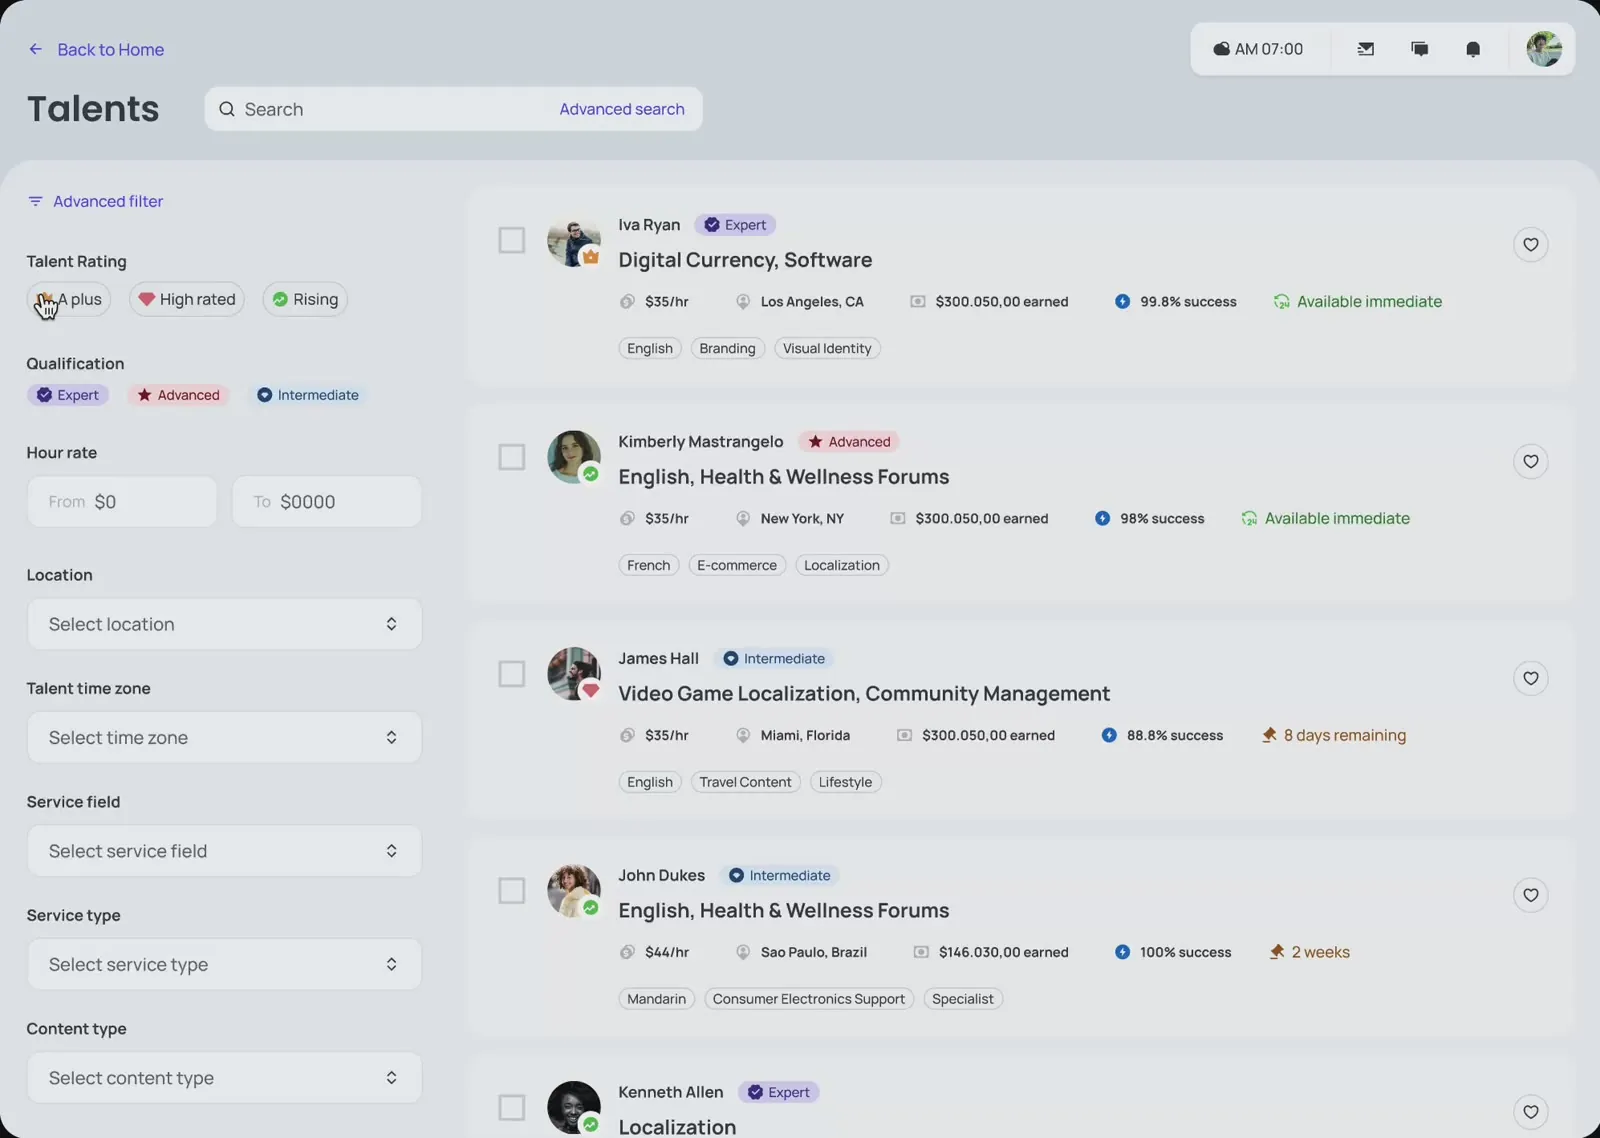Favorite Kenneth Allen with the heart icon
Viewport: 1600px width, 1138px height.
pyautogui.click(x=1531, y=1112)
